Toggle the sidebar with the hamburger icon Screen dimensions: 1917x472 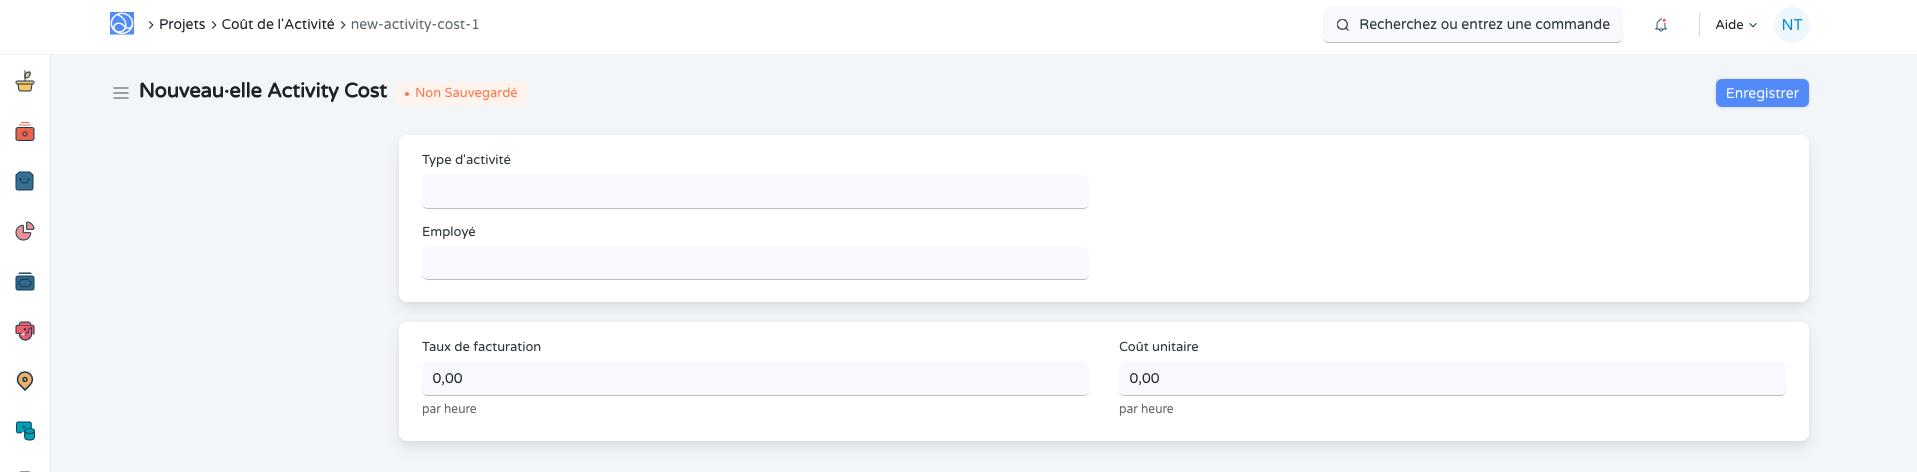(121, 93)
